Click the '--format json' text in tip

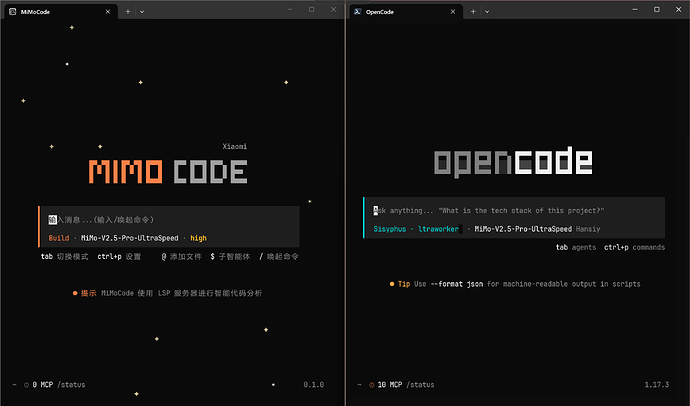(x=457, y=284)
